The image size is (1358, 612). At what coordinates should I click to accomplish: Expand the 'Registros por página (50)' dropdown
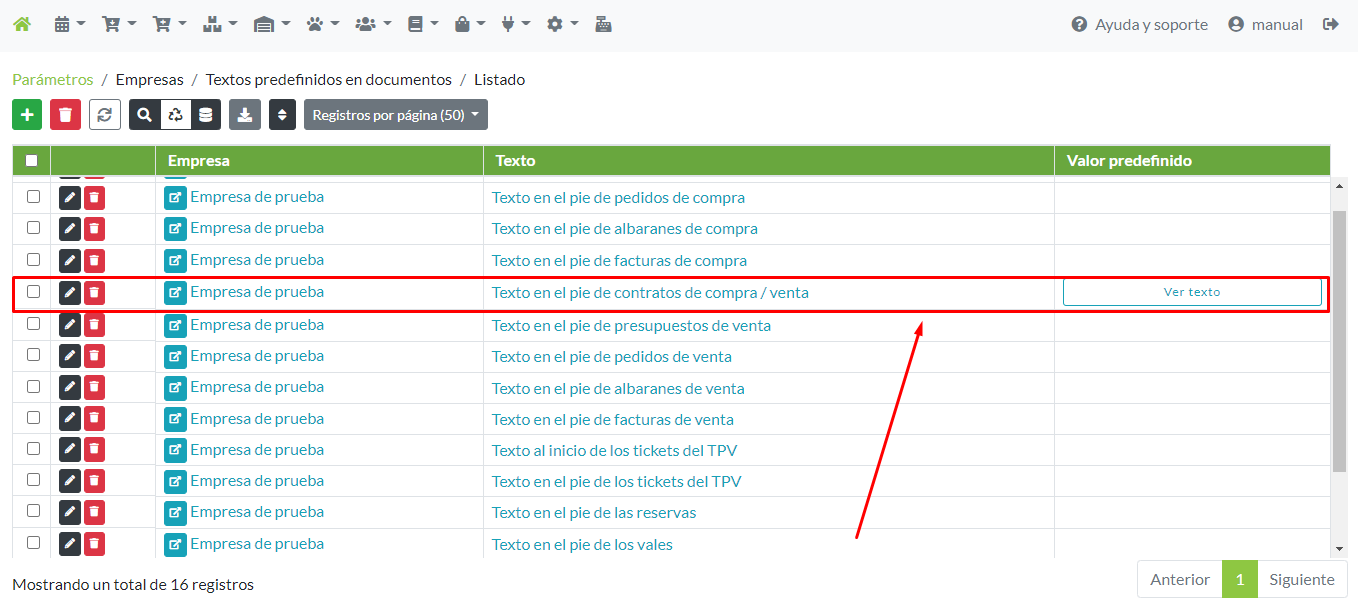coord(395,115)
